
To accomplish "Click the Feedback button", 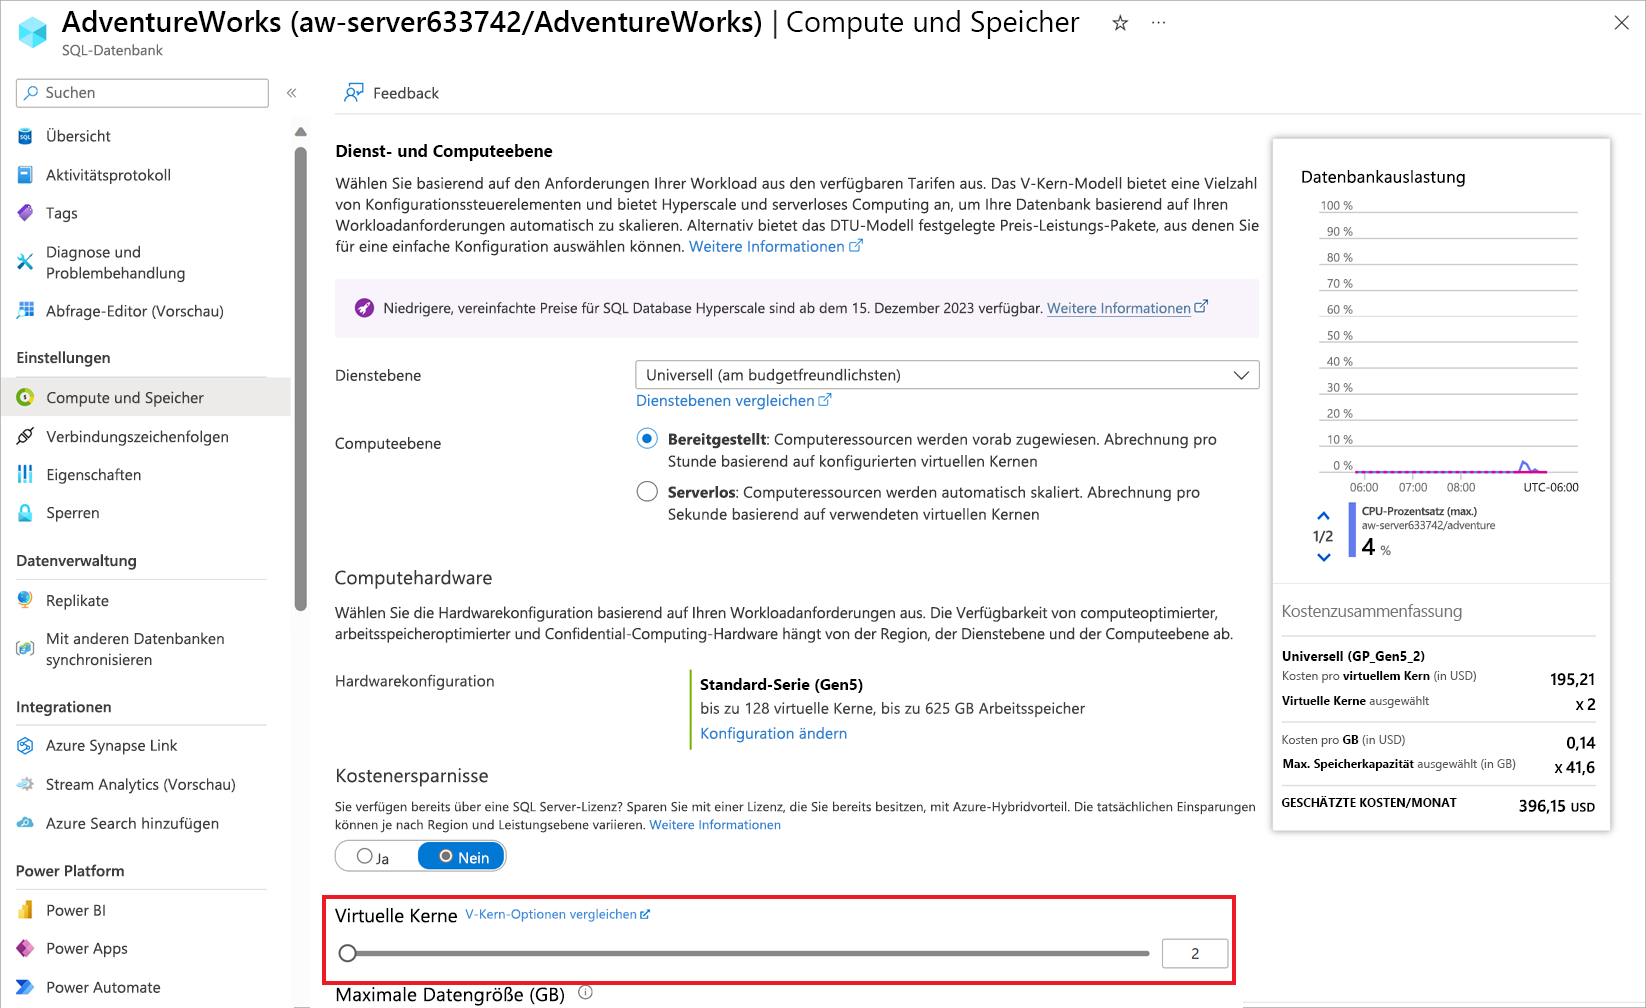I will click(x=391, y=93).
